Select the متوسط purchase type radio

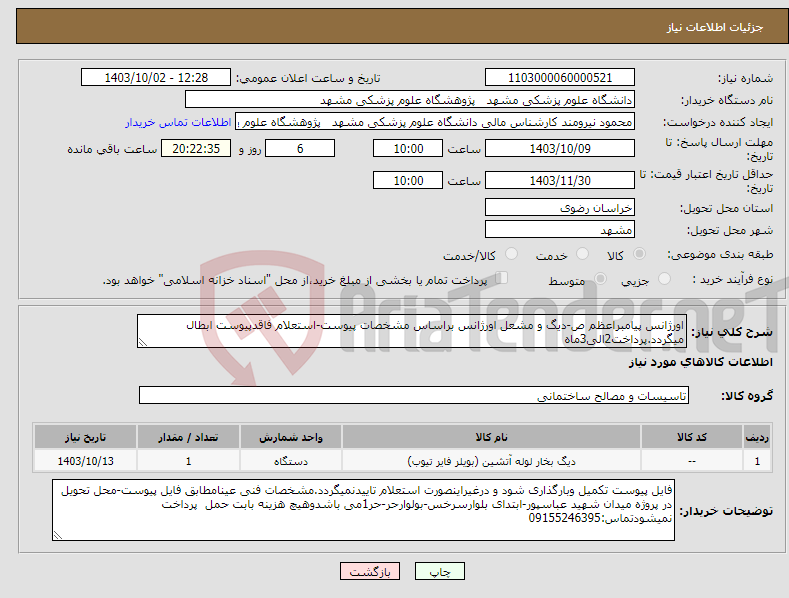pyautogui.click(x=600, y=278)
